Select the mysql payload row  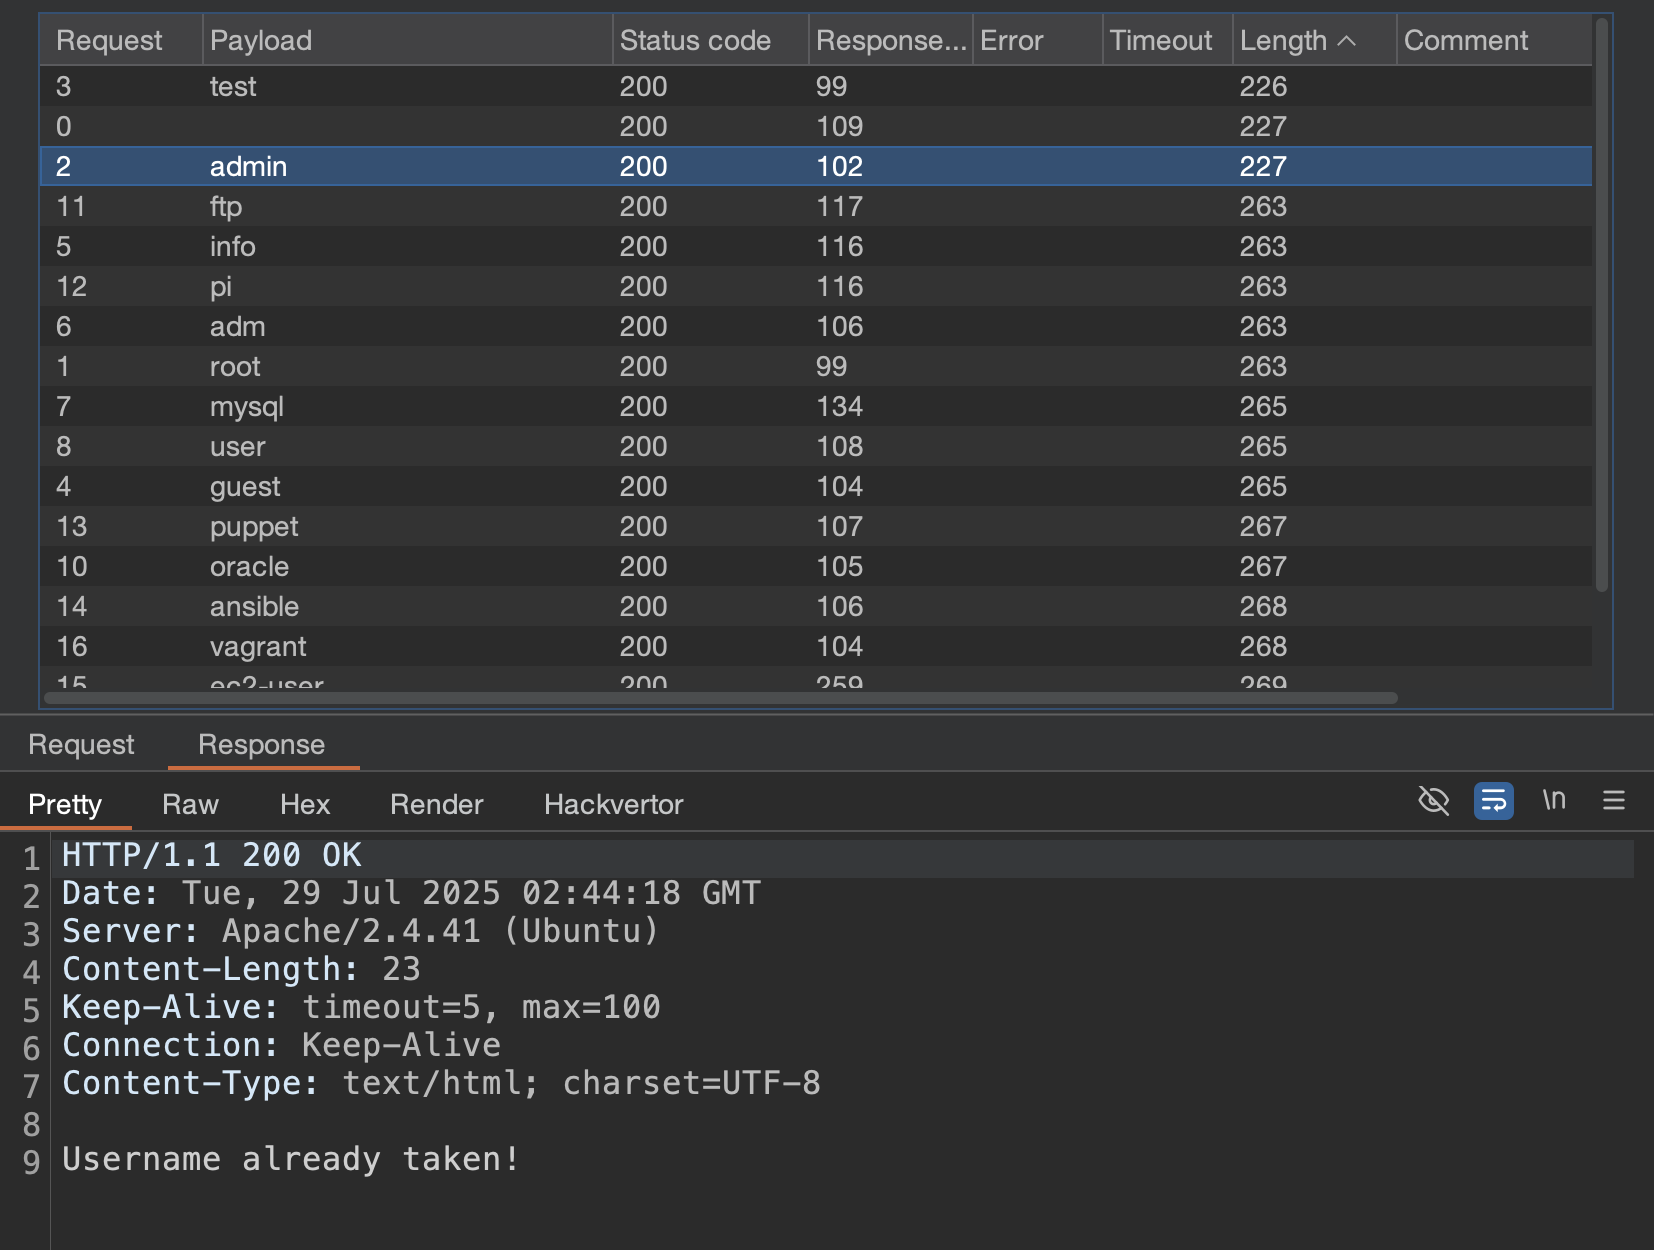pos(816,406)
